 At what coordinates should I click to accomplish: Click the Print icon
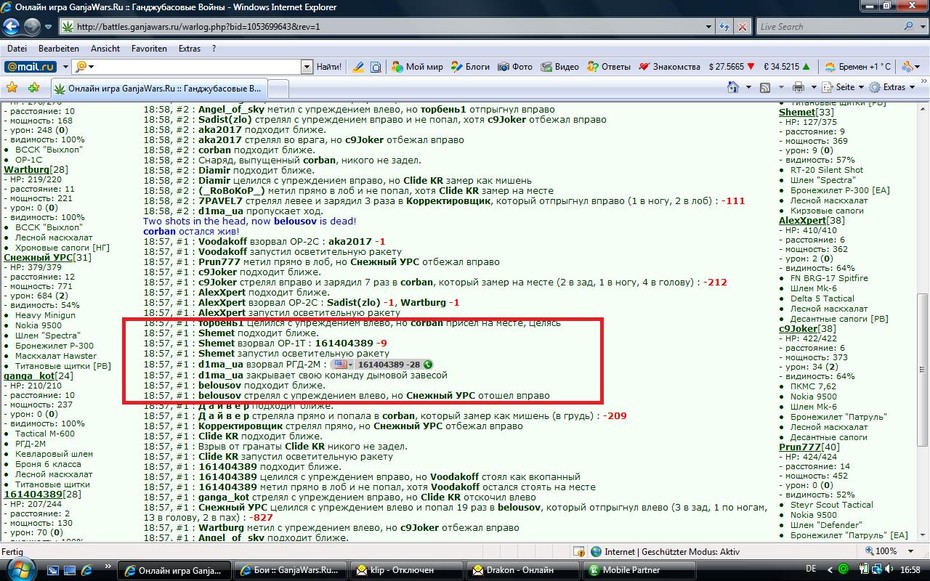tap(798, 87)
